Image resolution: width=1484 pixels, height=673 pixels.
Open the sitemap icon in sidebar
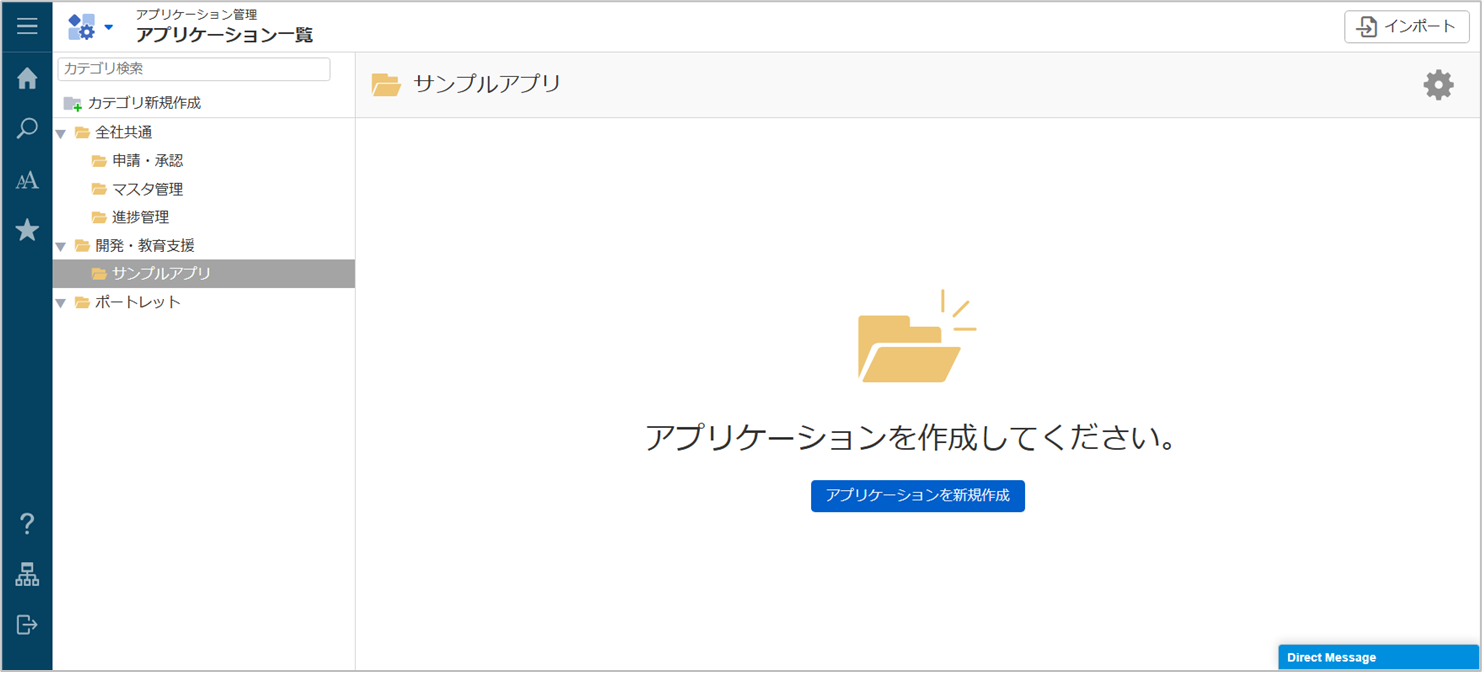point(27,575)
